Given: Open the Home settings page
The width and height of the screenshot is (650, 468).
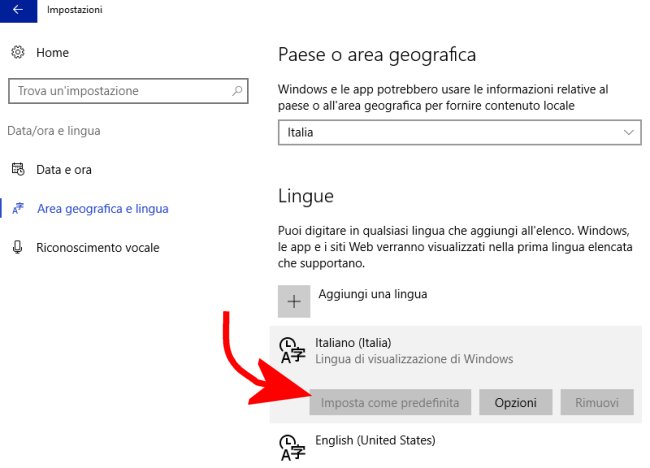Looking at the screenshot, I should point(53,53).
